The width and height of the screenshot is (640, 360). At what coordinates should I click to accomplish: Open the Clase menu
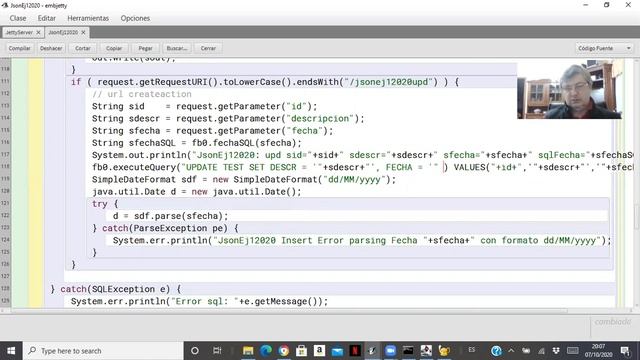18,18
